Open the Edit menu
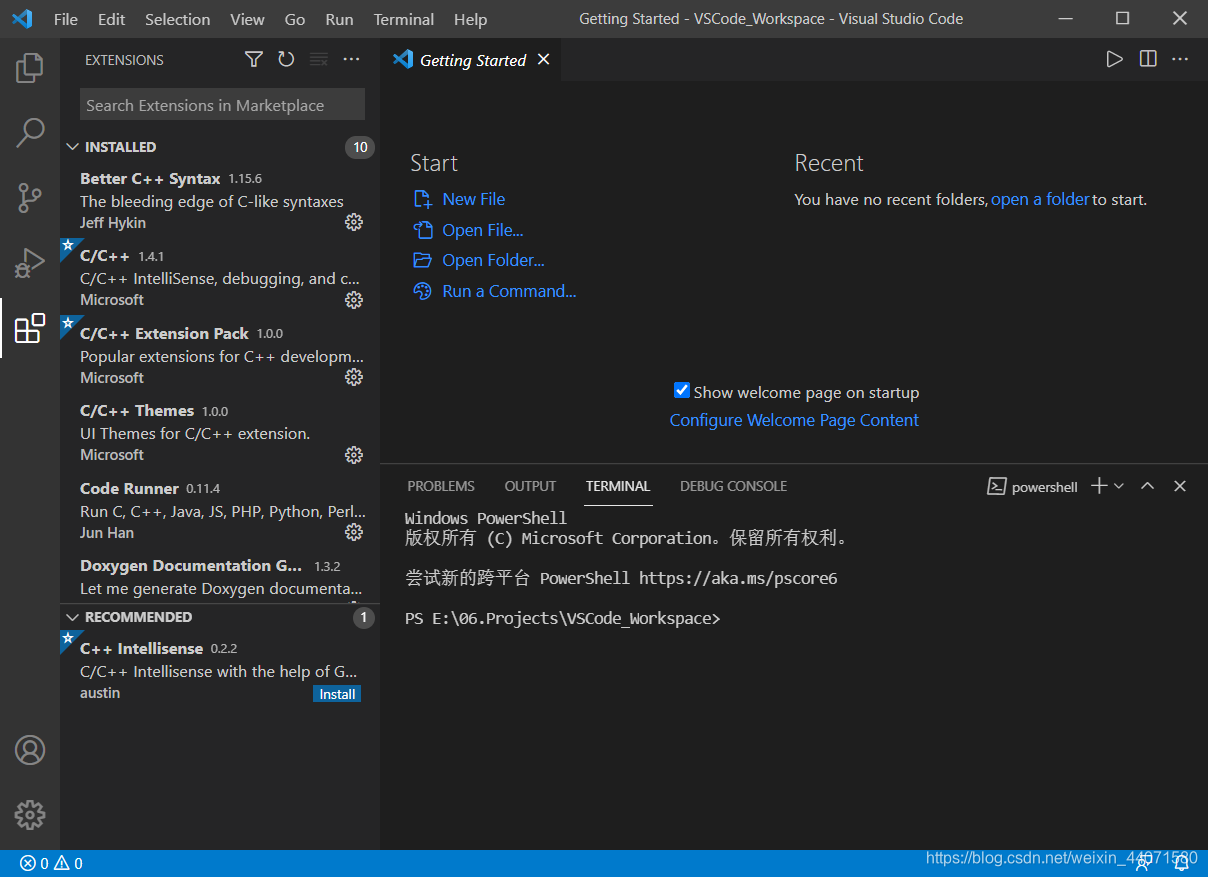The image size is (1208, 877). [x=112, y=19]
